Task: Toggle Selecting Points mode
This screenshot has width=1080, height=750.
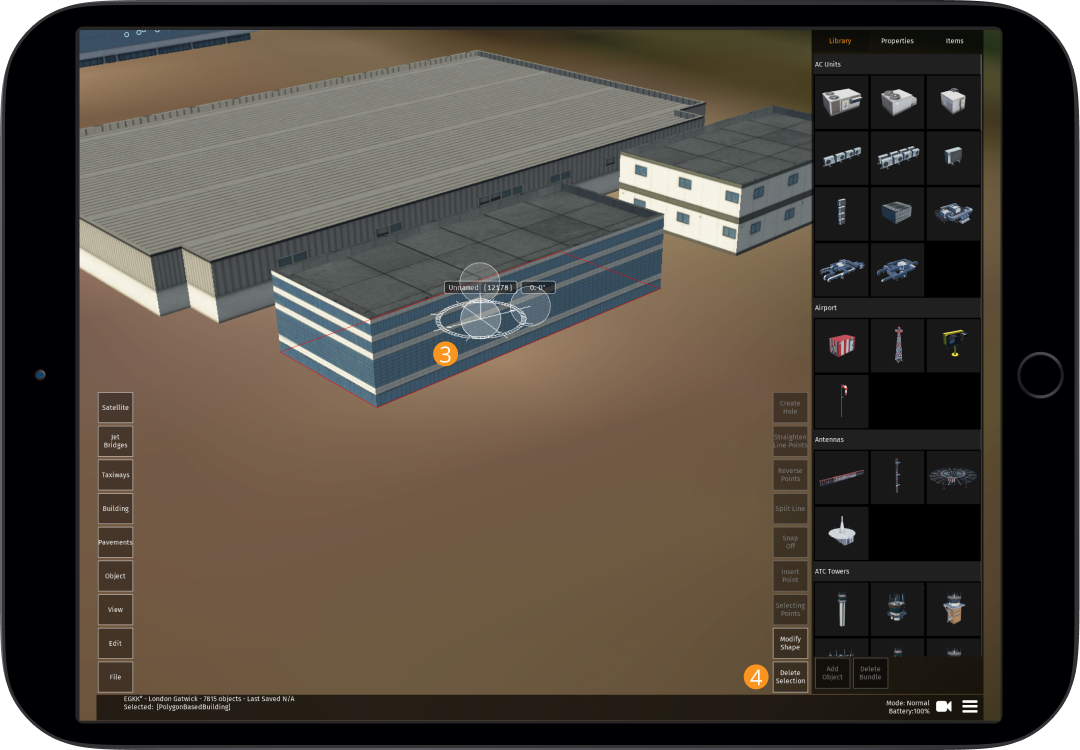Action: pyautogui.click(x=790, y=609)
